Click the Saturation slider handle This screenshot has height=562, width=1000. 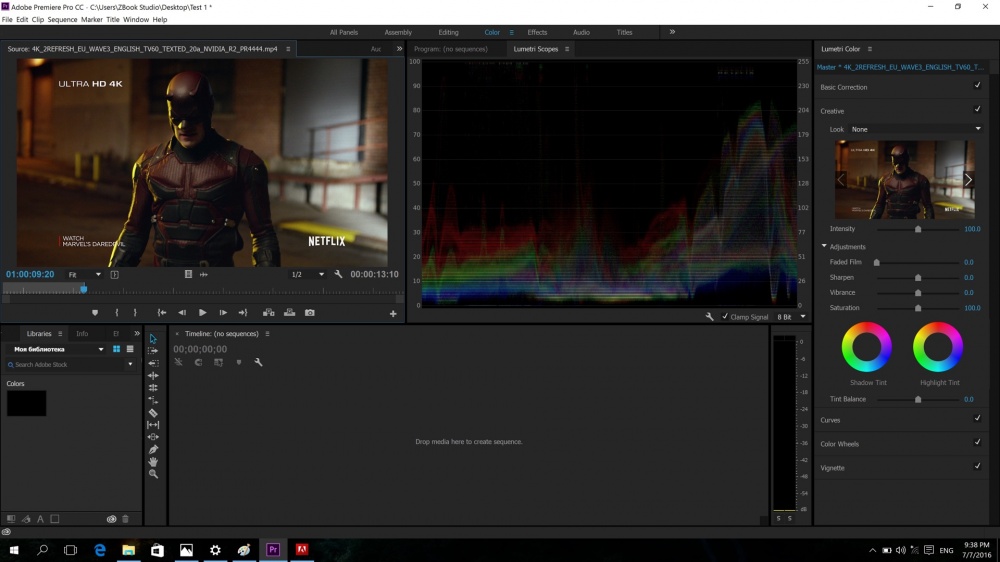click(918, 308)
